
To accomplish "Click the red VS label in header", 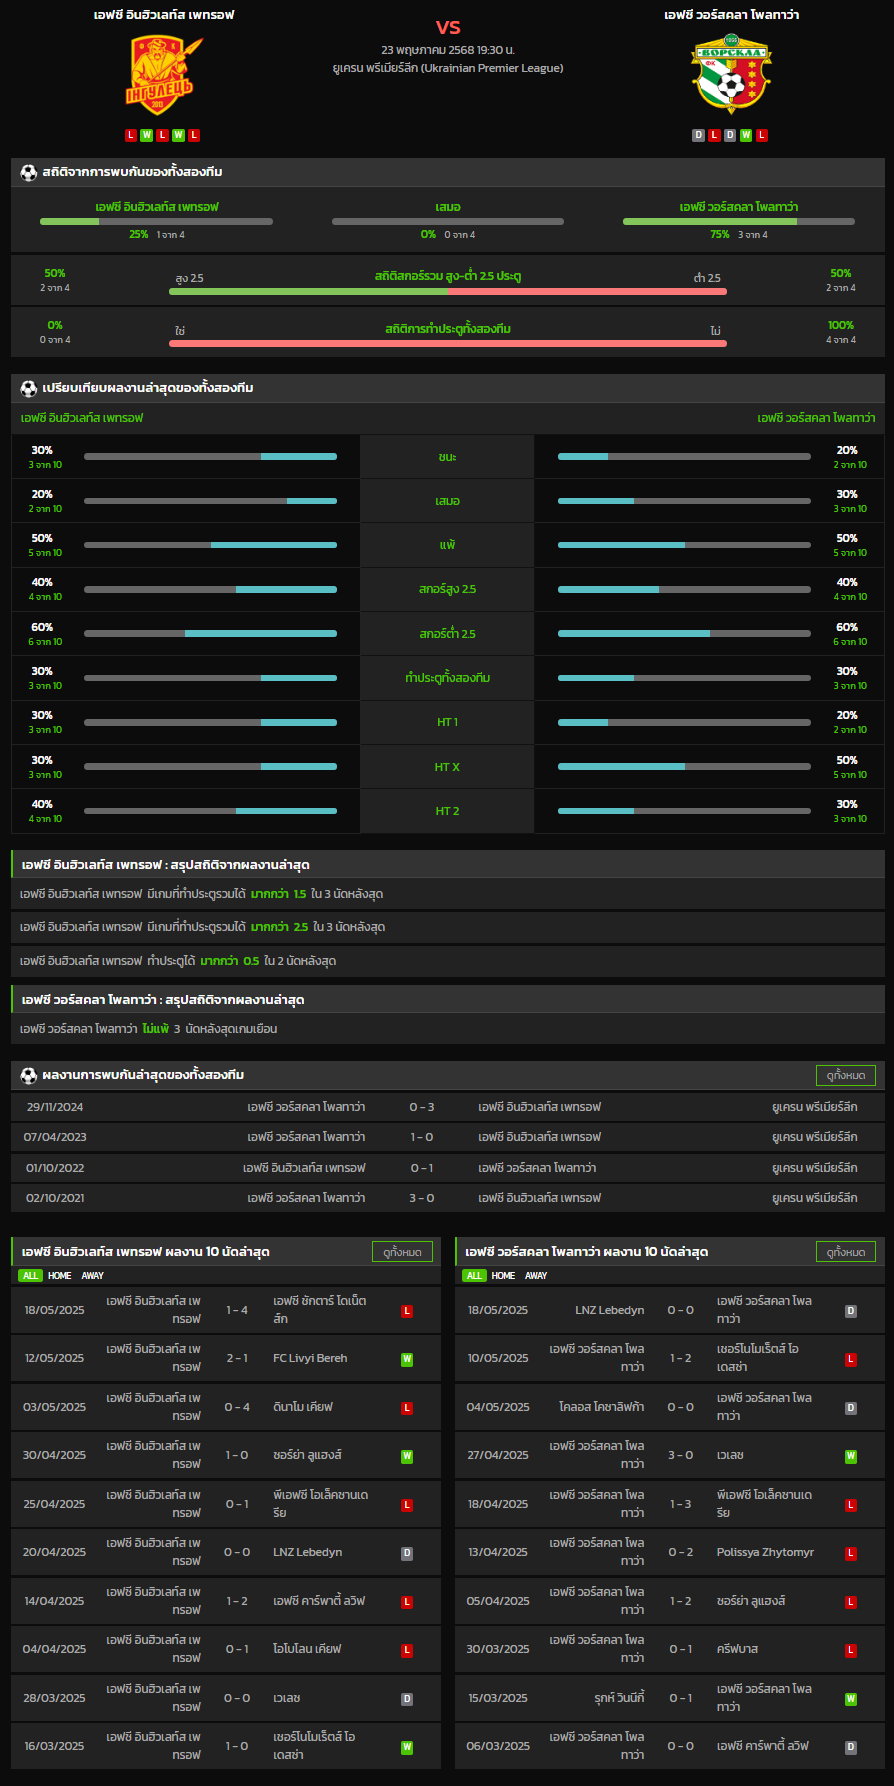I will 448,27.
